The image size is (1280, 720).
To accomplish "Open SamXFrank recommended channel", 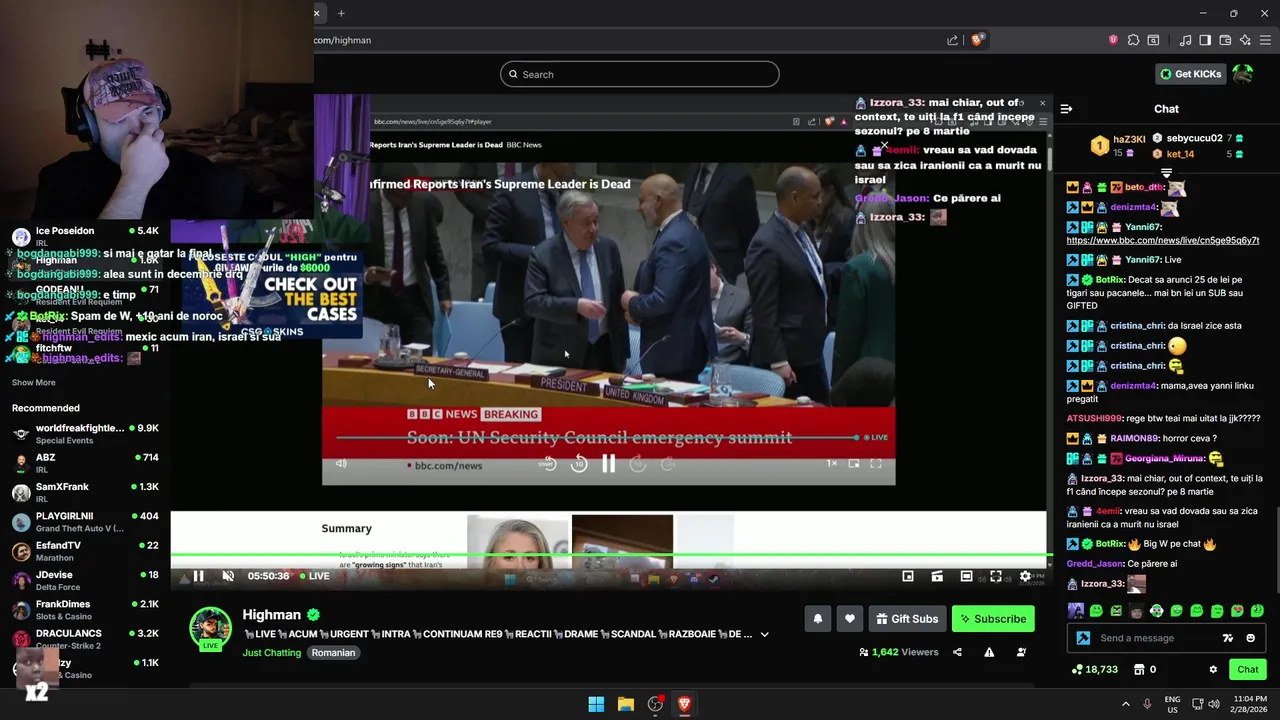I will click(x=85, y=492).
